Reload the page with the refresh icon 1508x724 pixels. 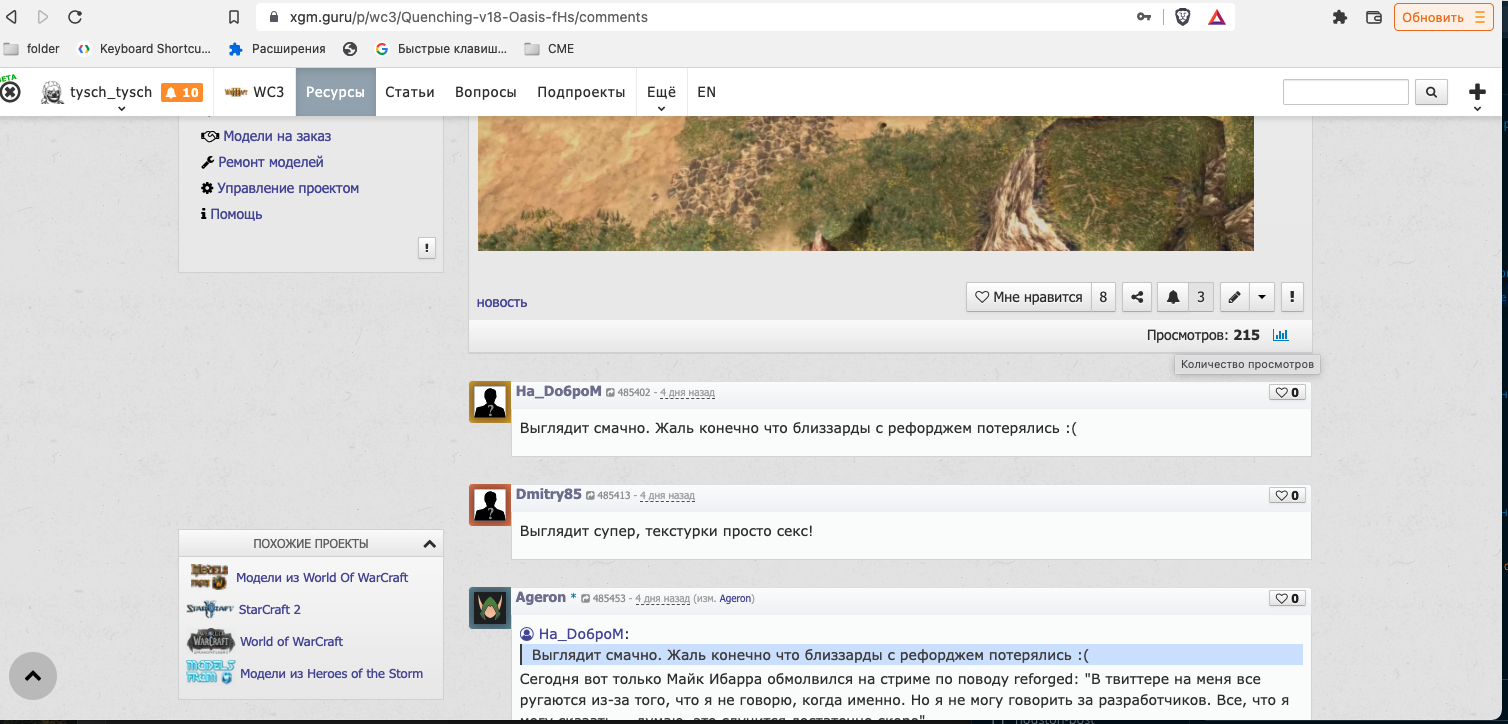[75, 17]
